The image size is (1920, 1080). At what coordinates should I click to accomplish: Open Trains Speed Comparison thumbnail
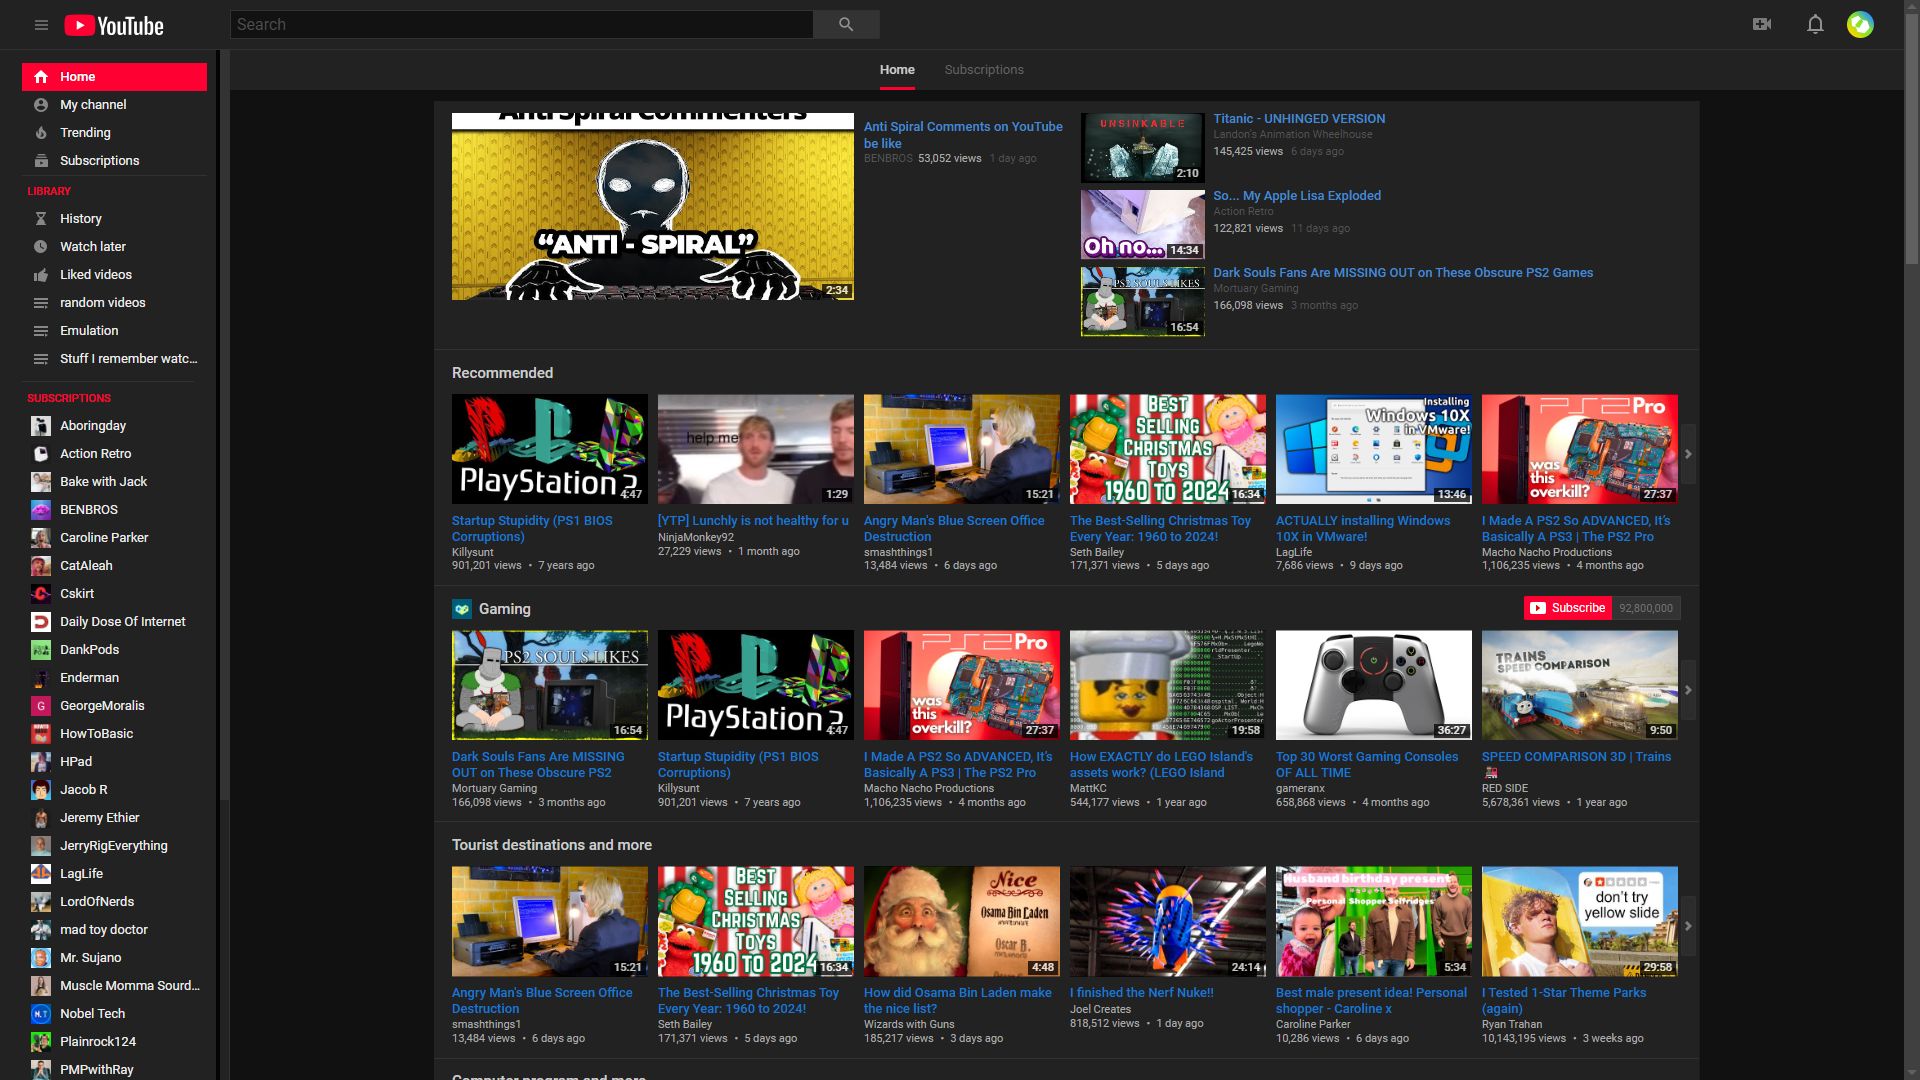click(x=1580, y=685)
